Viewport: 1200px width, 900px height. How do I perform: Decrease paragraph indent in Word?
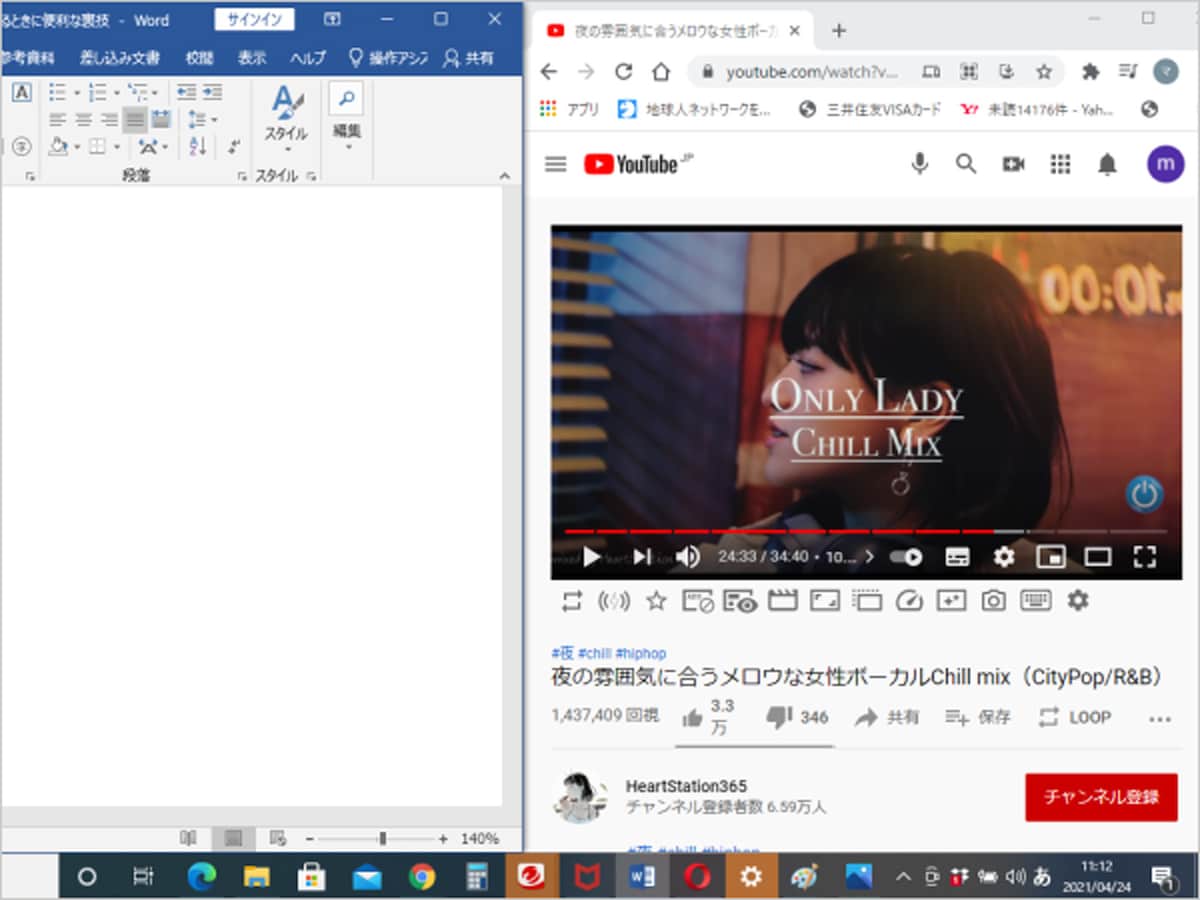pos(186,92)
